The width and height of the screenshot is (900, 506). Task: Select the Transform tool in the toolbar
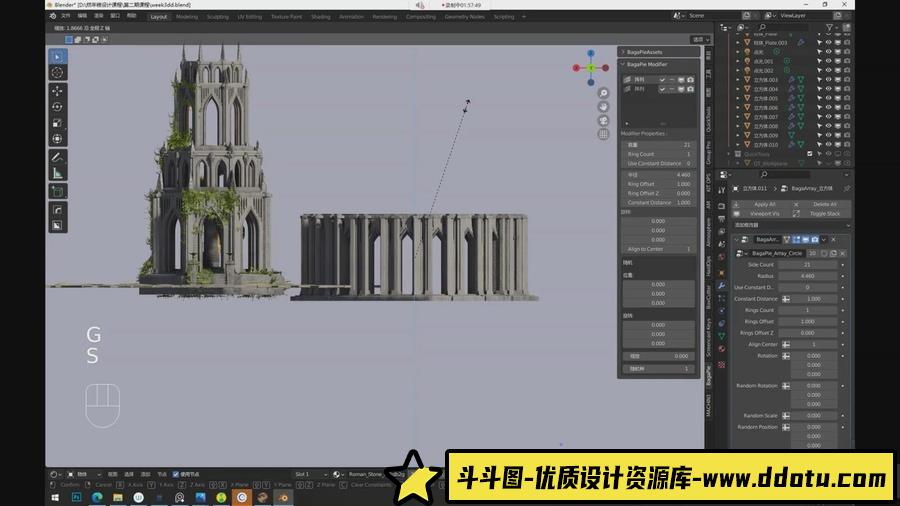coord(57,139)
